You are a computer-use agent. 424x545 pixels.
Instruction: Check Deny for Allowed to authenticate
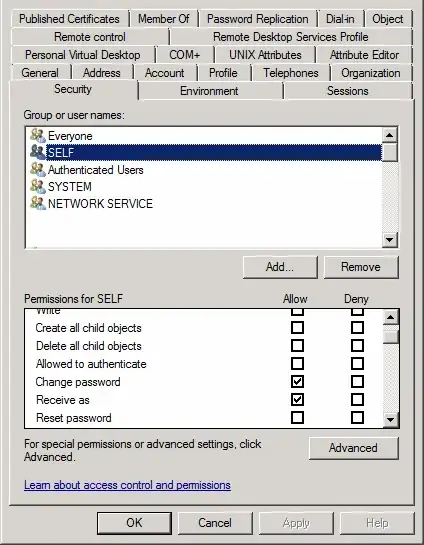(357, 364)
